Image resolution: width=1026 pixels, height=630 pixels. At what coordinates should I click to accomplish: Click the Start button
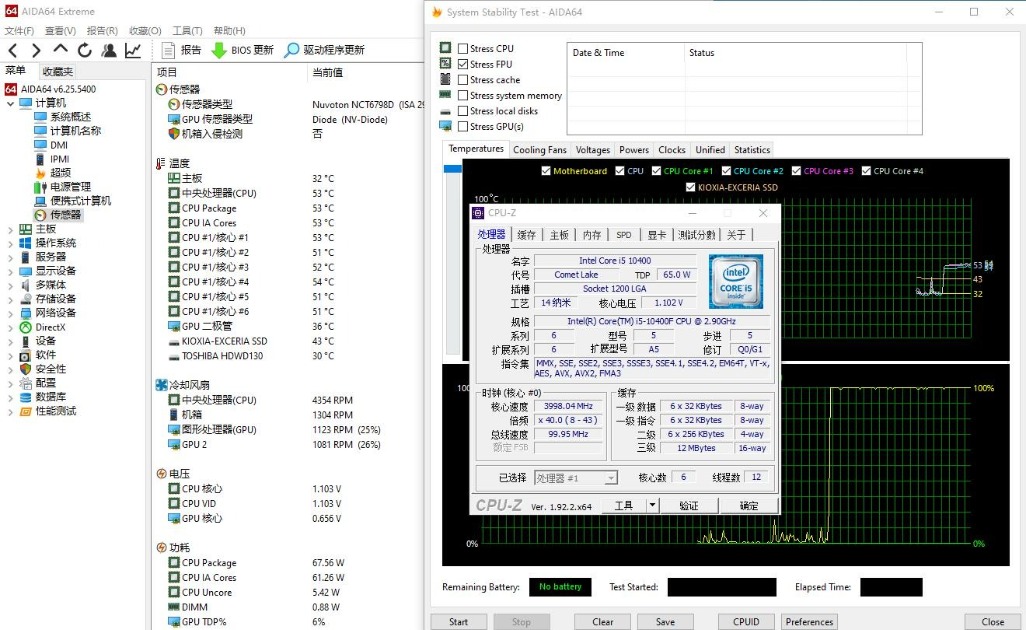pos(459,622)
